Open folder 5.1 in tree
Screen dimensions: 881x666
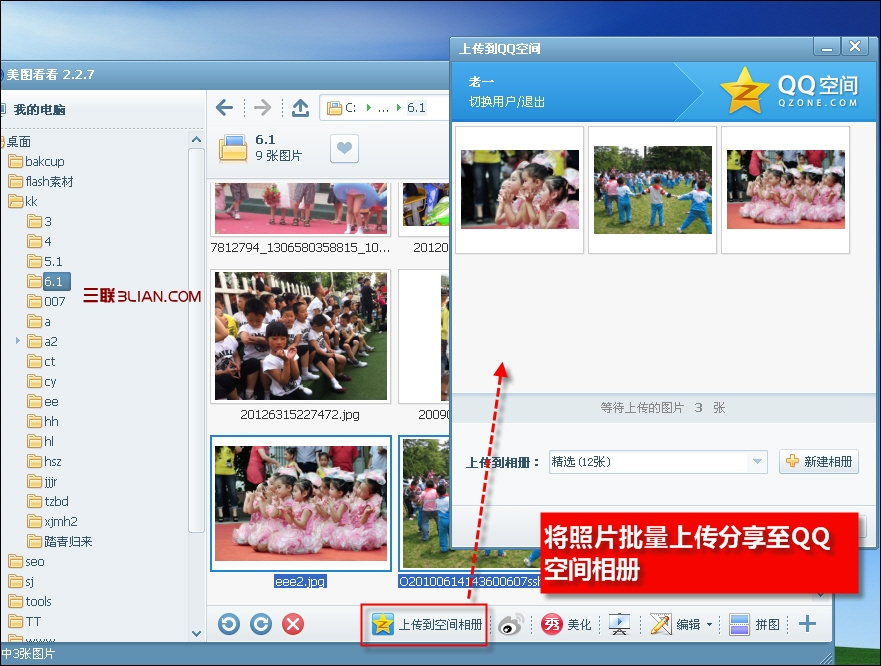click(x=45, y=261)
